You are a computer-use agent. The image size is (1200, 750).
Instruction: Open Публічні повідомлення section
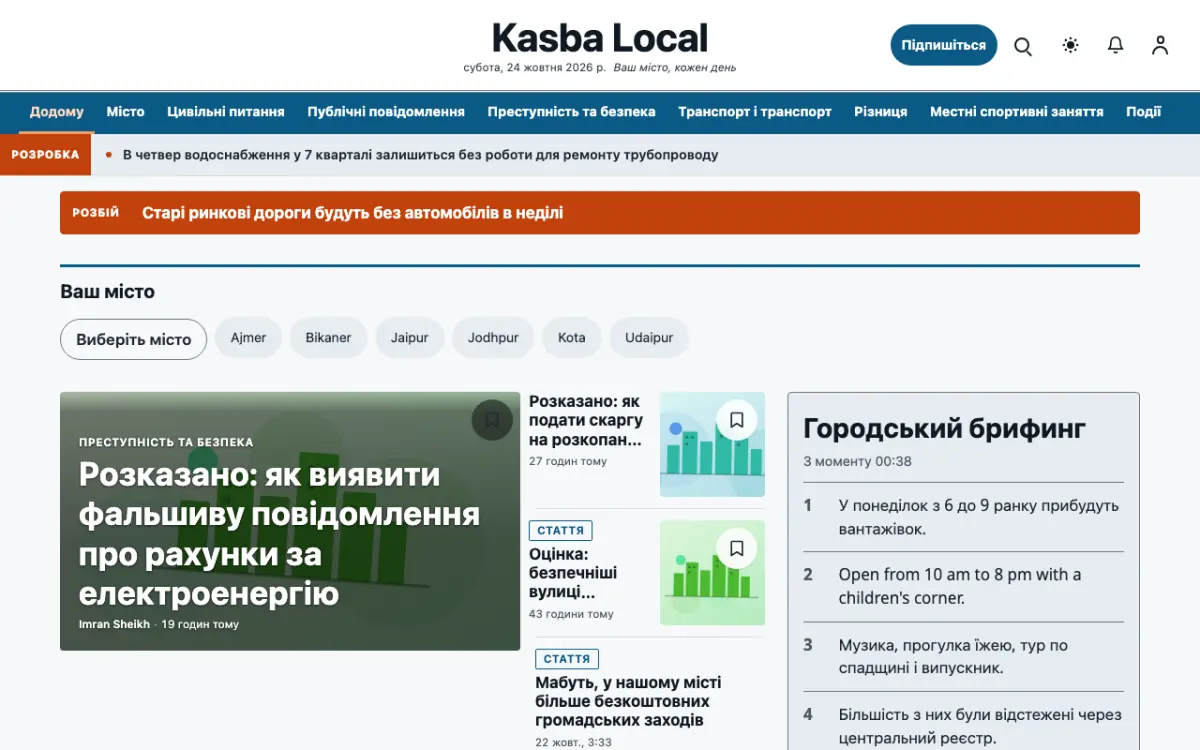click(x=386, y=112)
